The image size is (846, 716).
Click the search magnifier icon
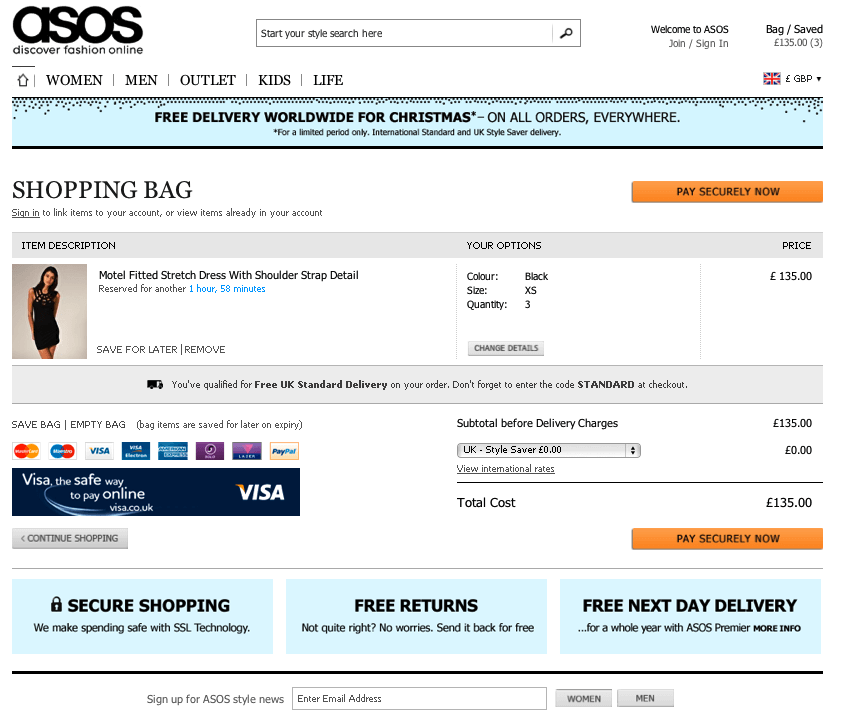(566, 33)
